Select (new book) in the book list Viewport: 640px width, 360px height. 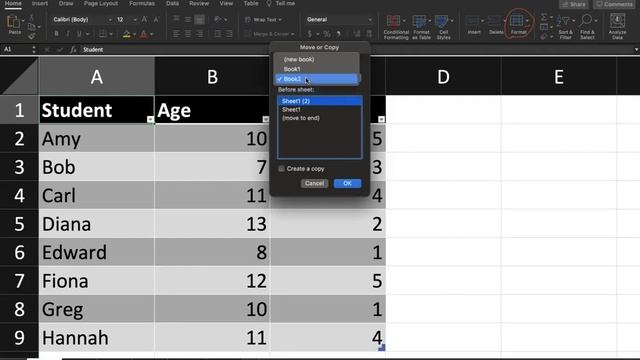317,59
